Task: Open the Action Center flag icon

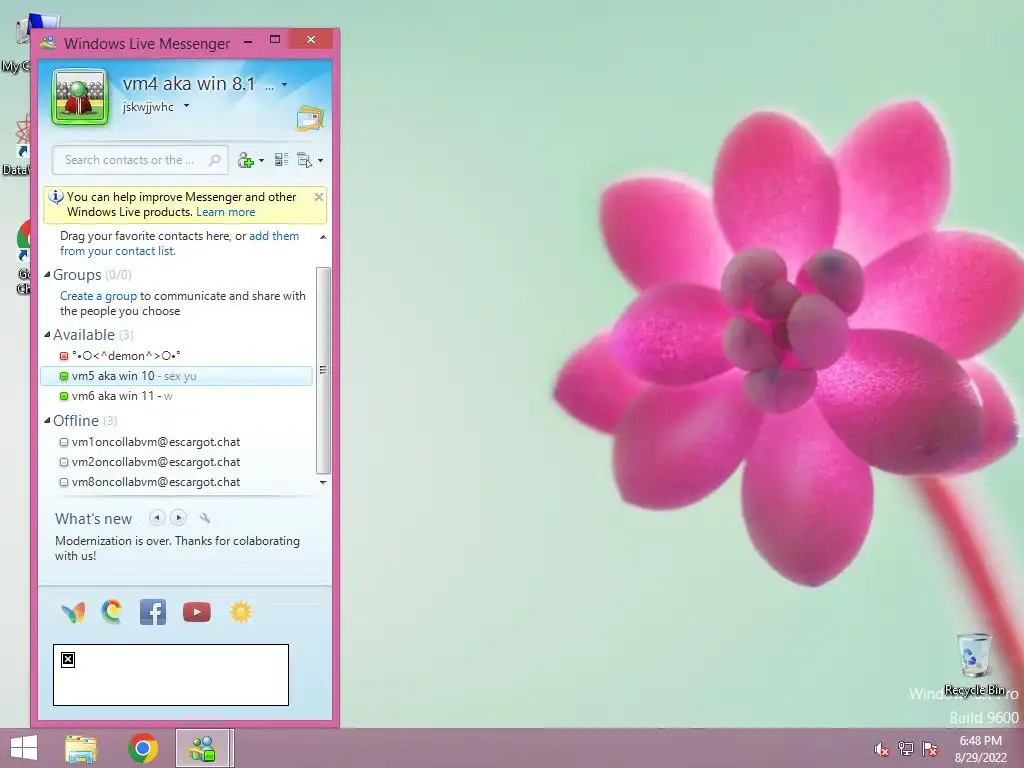Action: coord(930,749)
